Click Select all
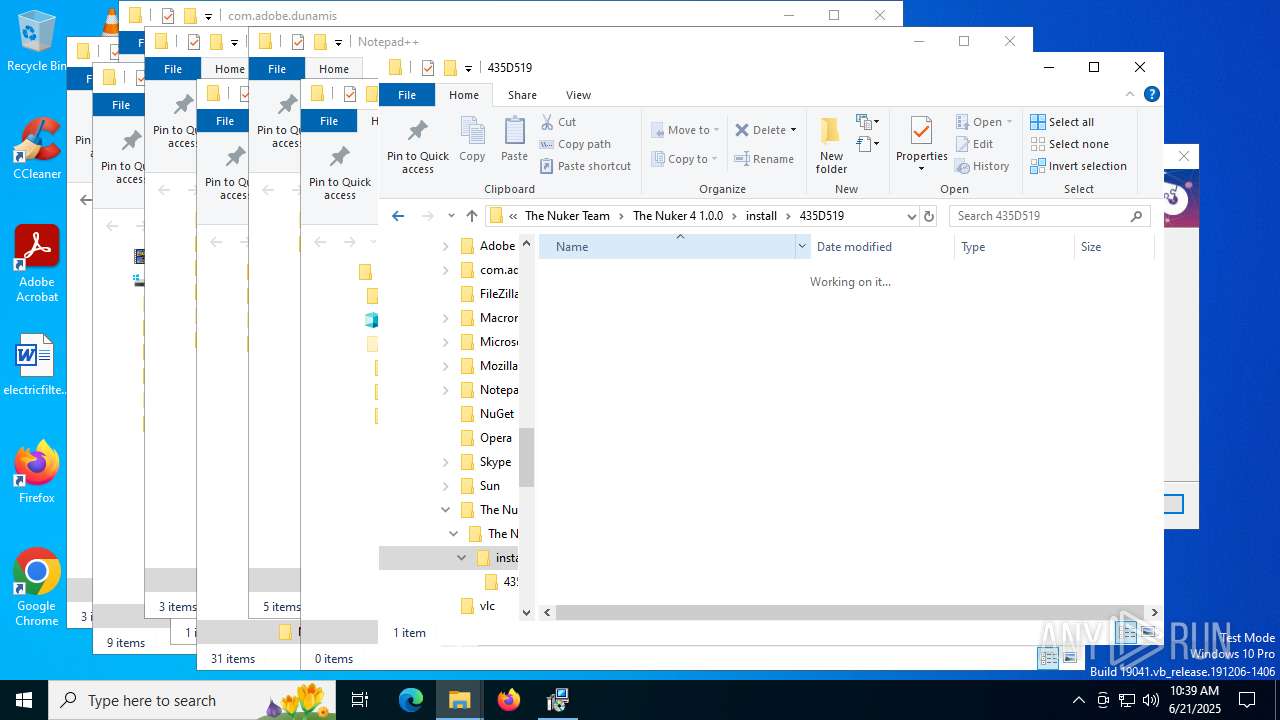Viewport: 1280px width, 720px height. [x=1062, y=122]
